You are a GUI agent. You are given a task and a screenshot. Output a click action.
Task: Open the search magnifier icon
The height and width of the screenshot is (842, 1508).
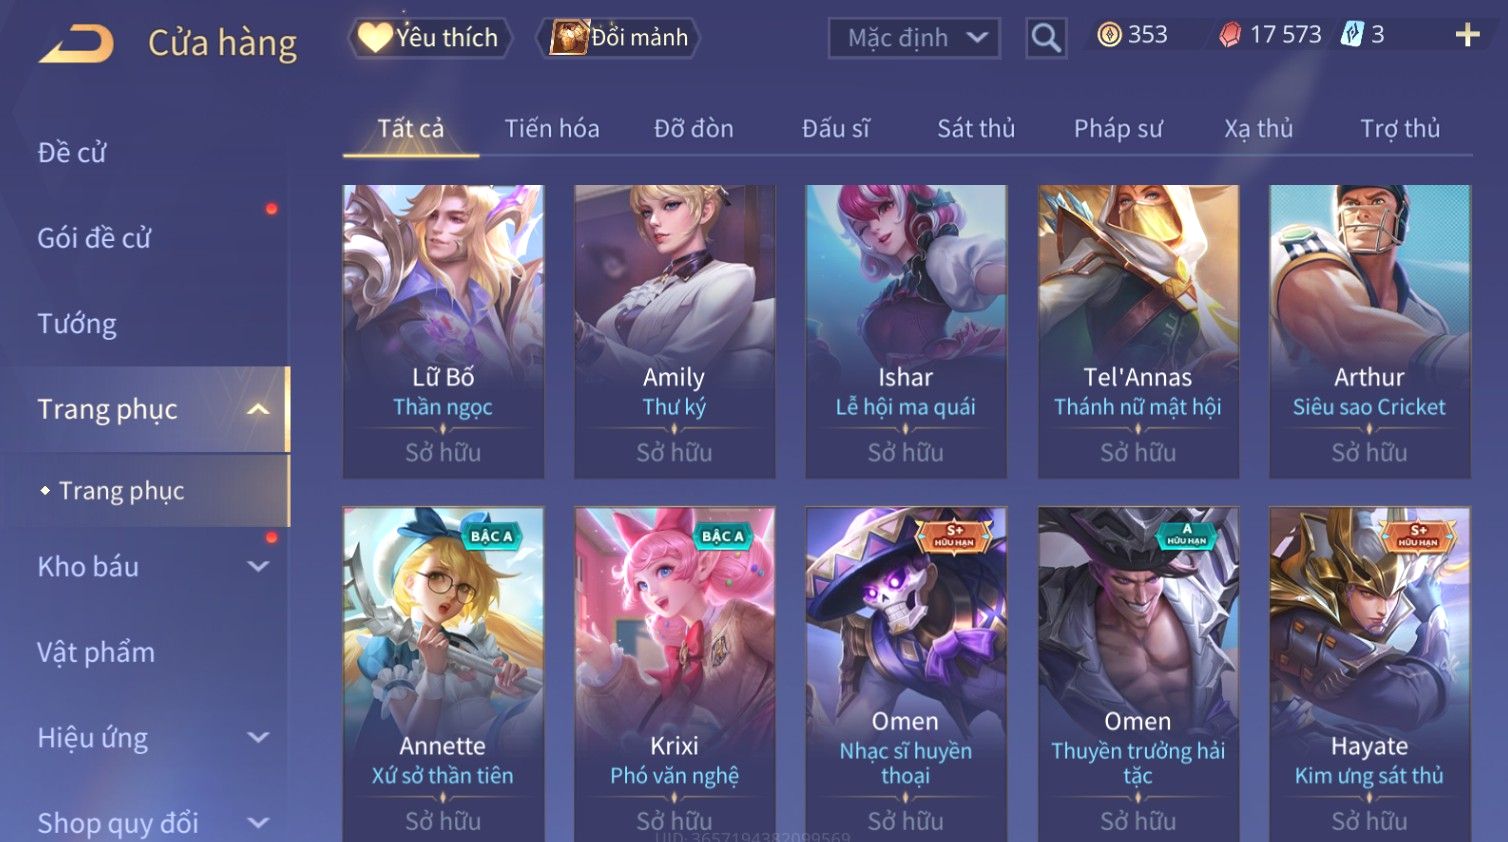[1046, 38]
